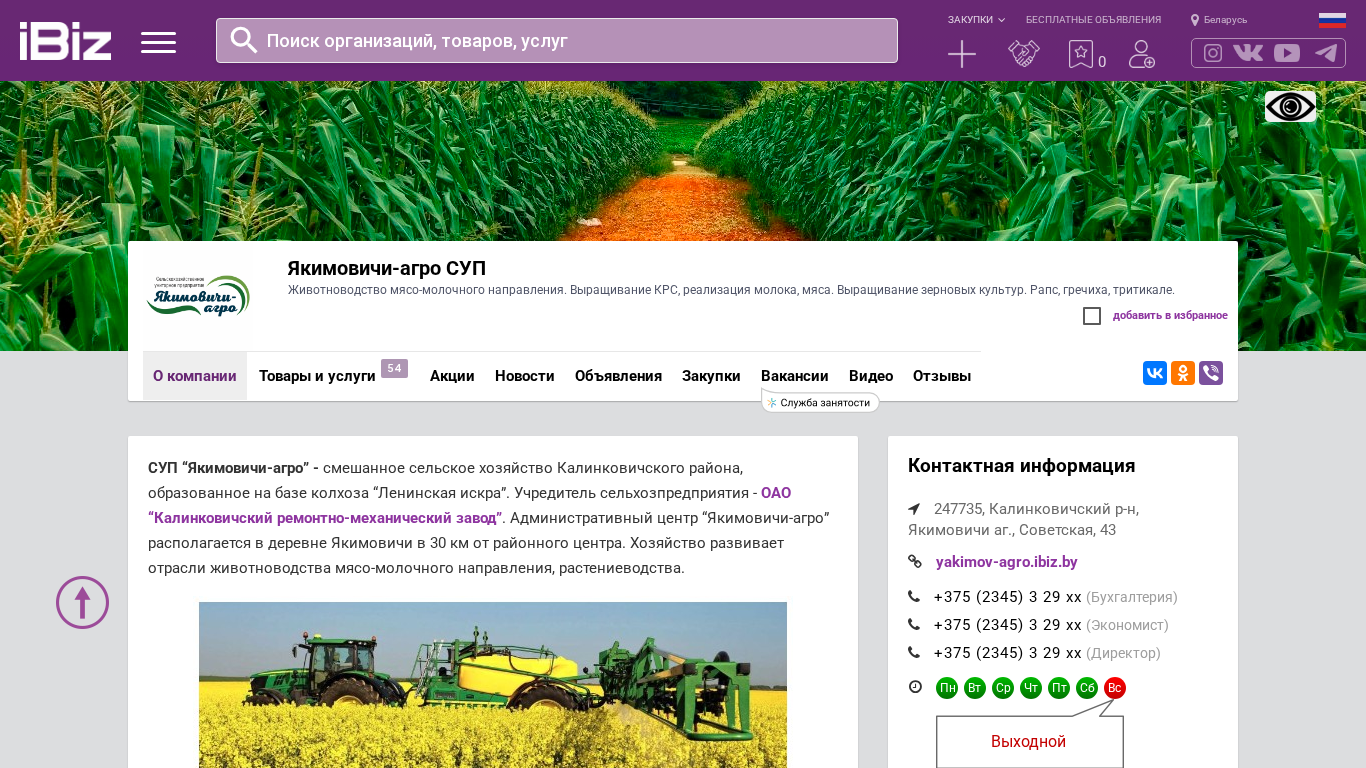Image resolution: width=1366 pixels, height=768 pixels.
Task: Click the Контактная информация heading
Action: 1022,466
